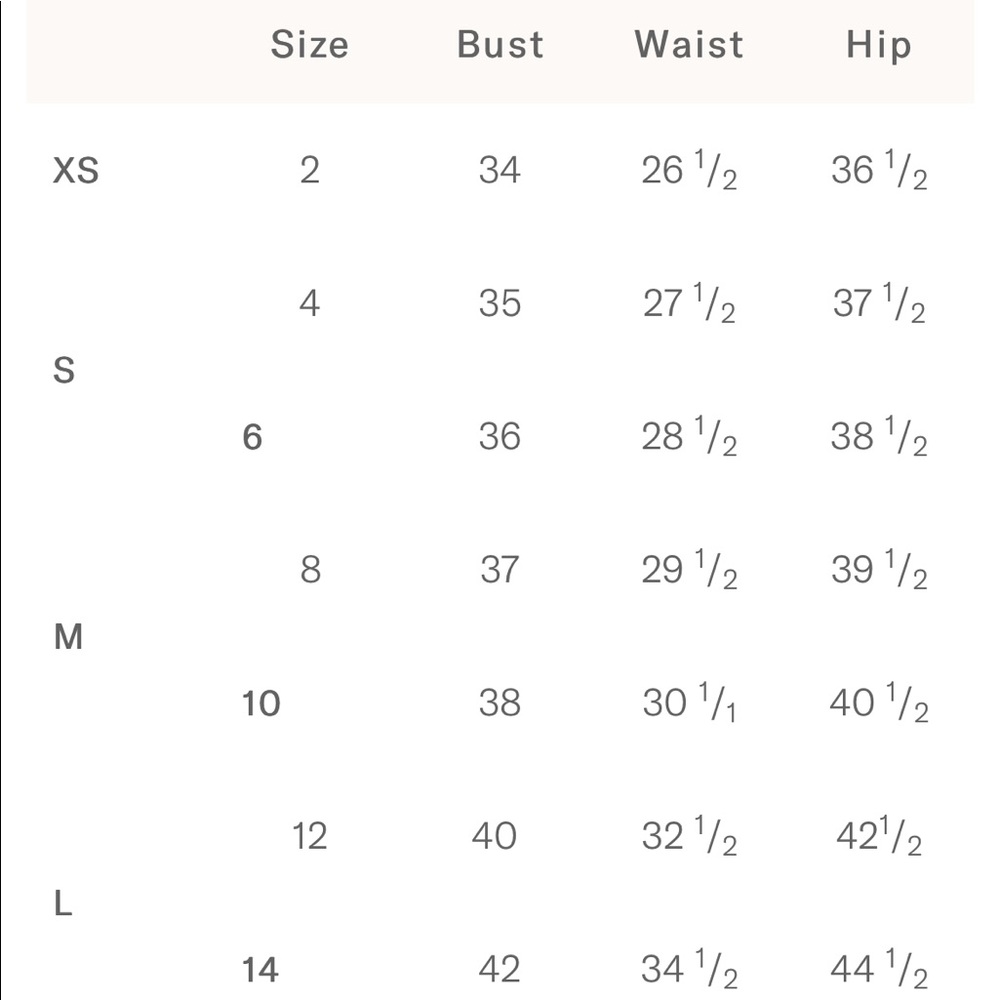Select the L size label
This screenshot has height=1000, width=1000.
tap(62, 903)
